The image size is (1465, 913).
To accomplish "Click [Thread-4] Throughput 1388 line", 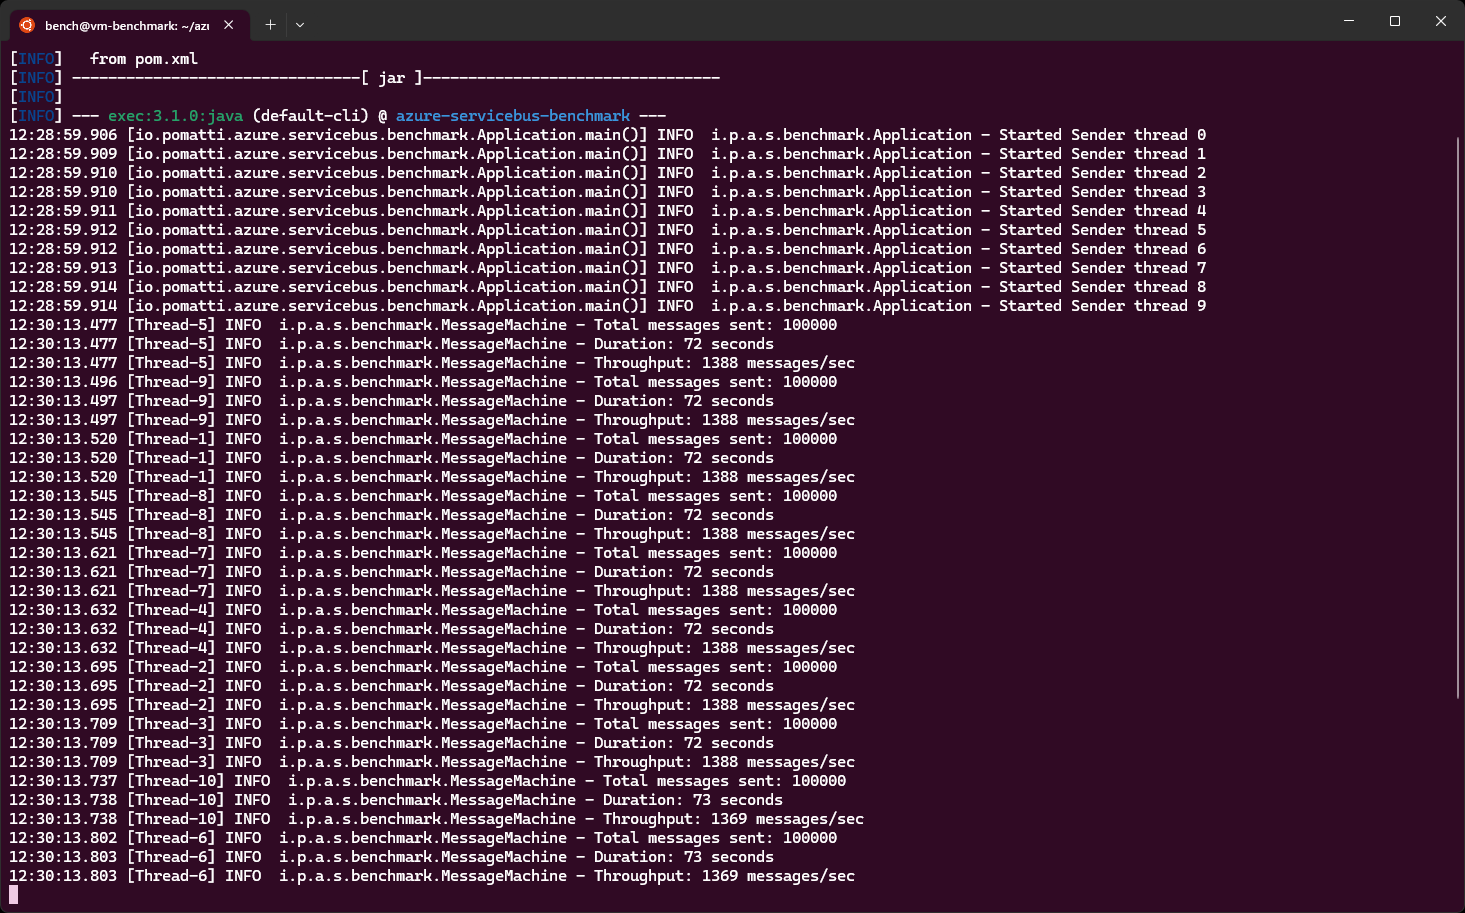I will pyautogui.click(x=432, y=648).
